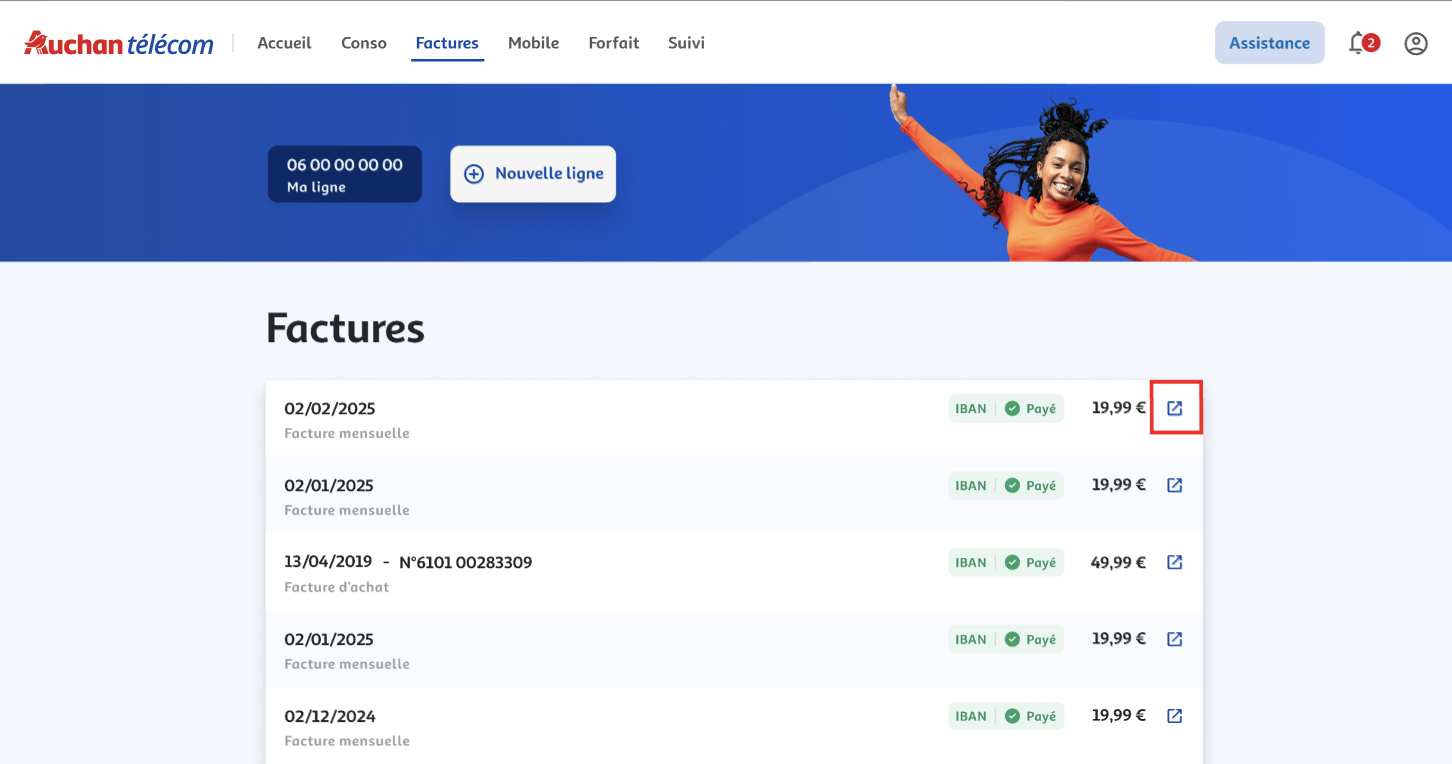The width and height of the screenshot is (1452, 764).
Task: Click the 13/04/2019 invoice number N°6101 00283309
Action: click(465, 562)
